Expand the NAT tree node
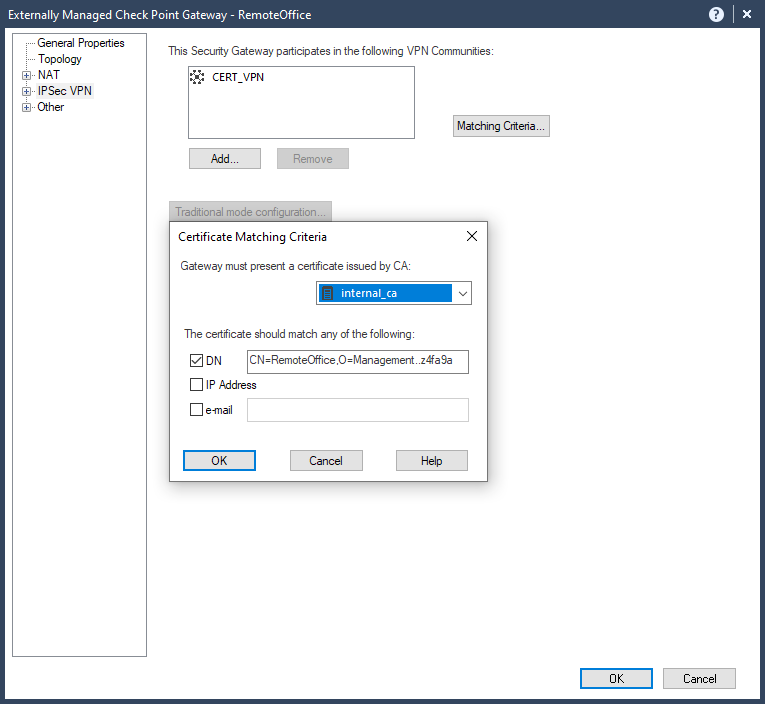The height and width of the screenshot is (704, 765). [x=27, y=75]
